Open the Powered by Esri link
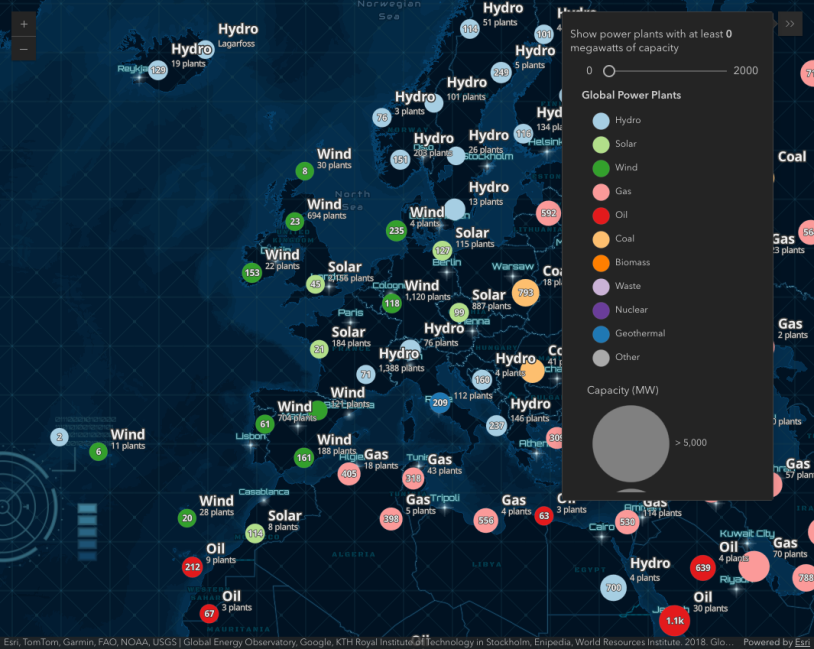The height and width of the screenshot is (649, 814). click(x=800, y=643)
